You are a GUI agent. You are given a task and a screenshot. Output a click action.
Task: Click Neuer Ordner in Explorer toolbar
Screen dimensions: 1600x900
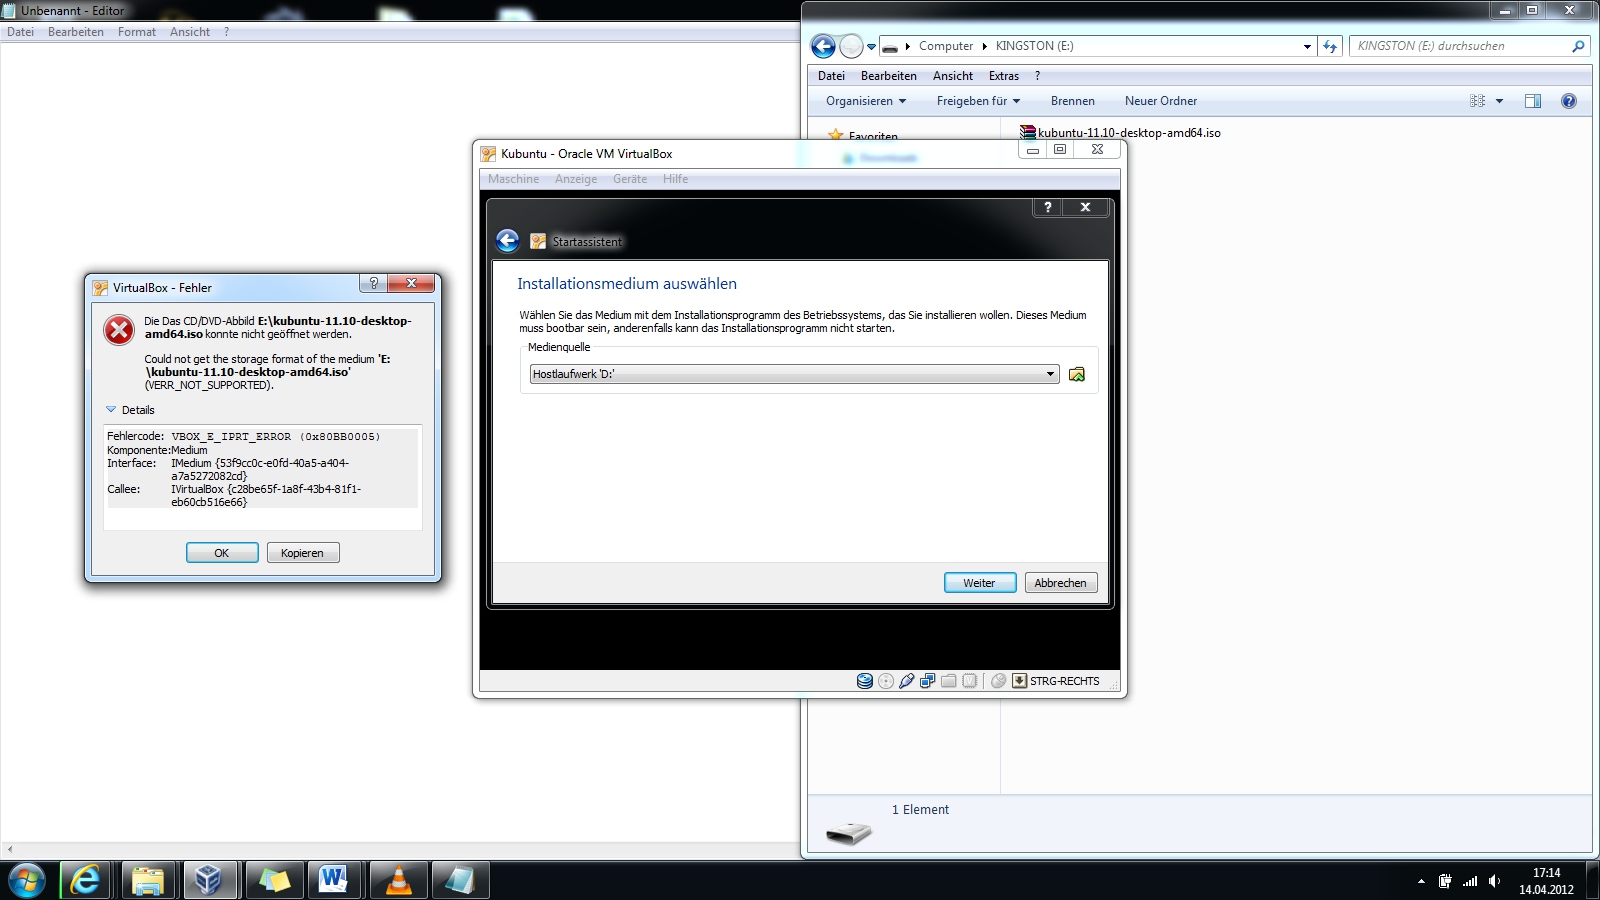[x=1161, y=101]
